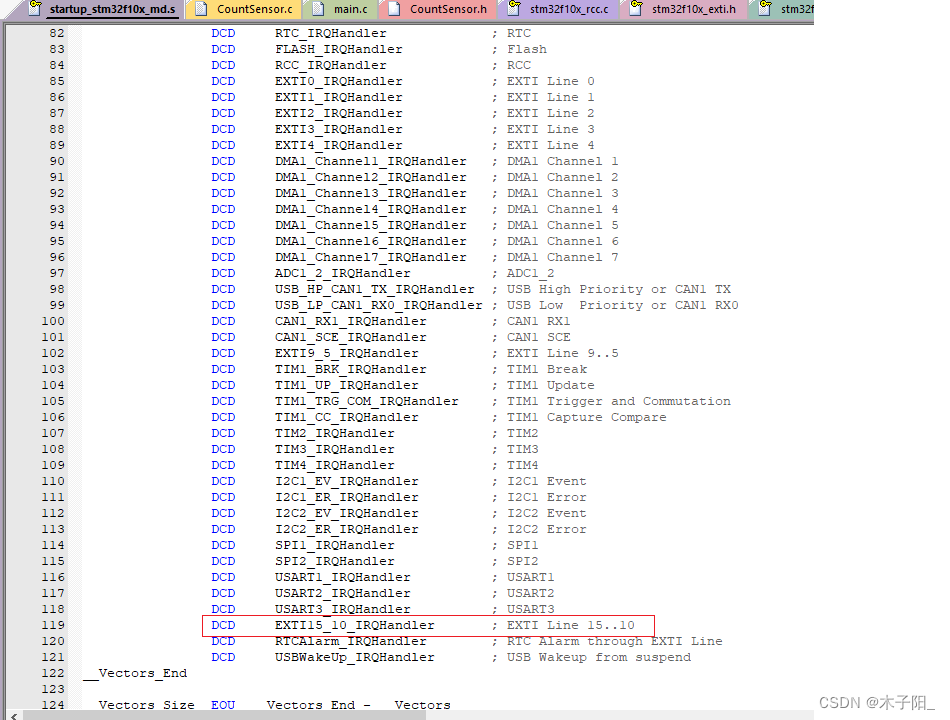
Task: Click the comment 'EXTI Line 15..10'
Action: coord(571,625)
